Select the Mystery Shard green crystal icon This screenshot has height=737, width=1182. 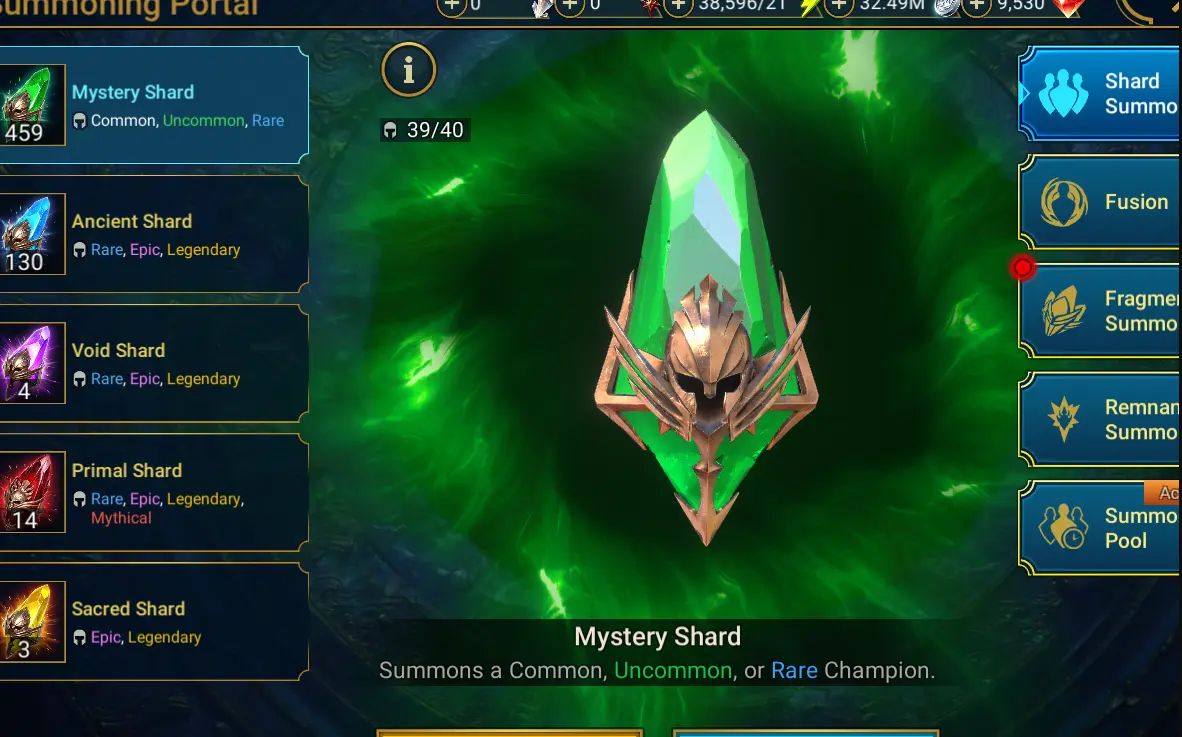[32, 105]
